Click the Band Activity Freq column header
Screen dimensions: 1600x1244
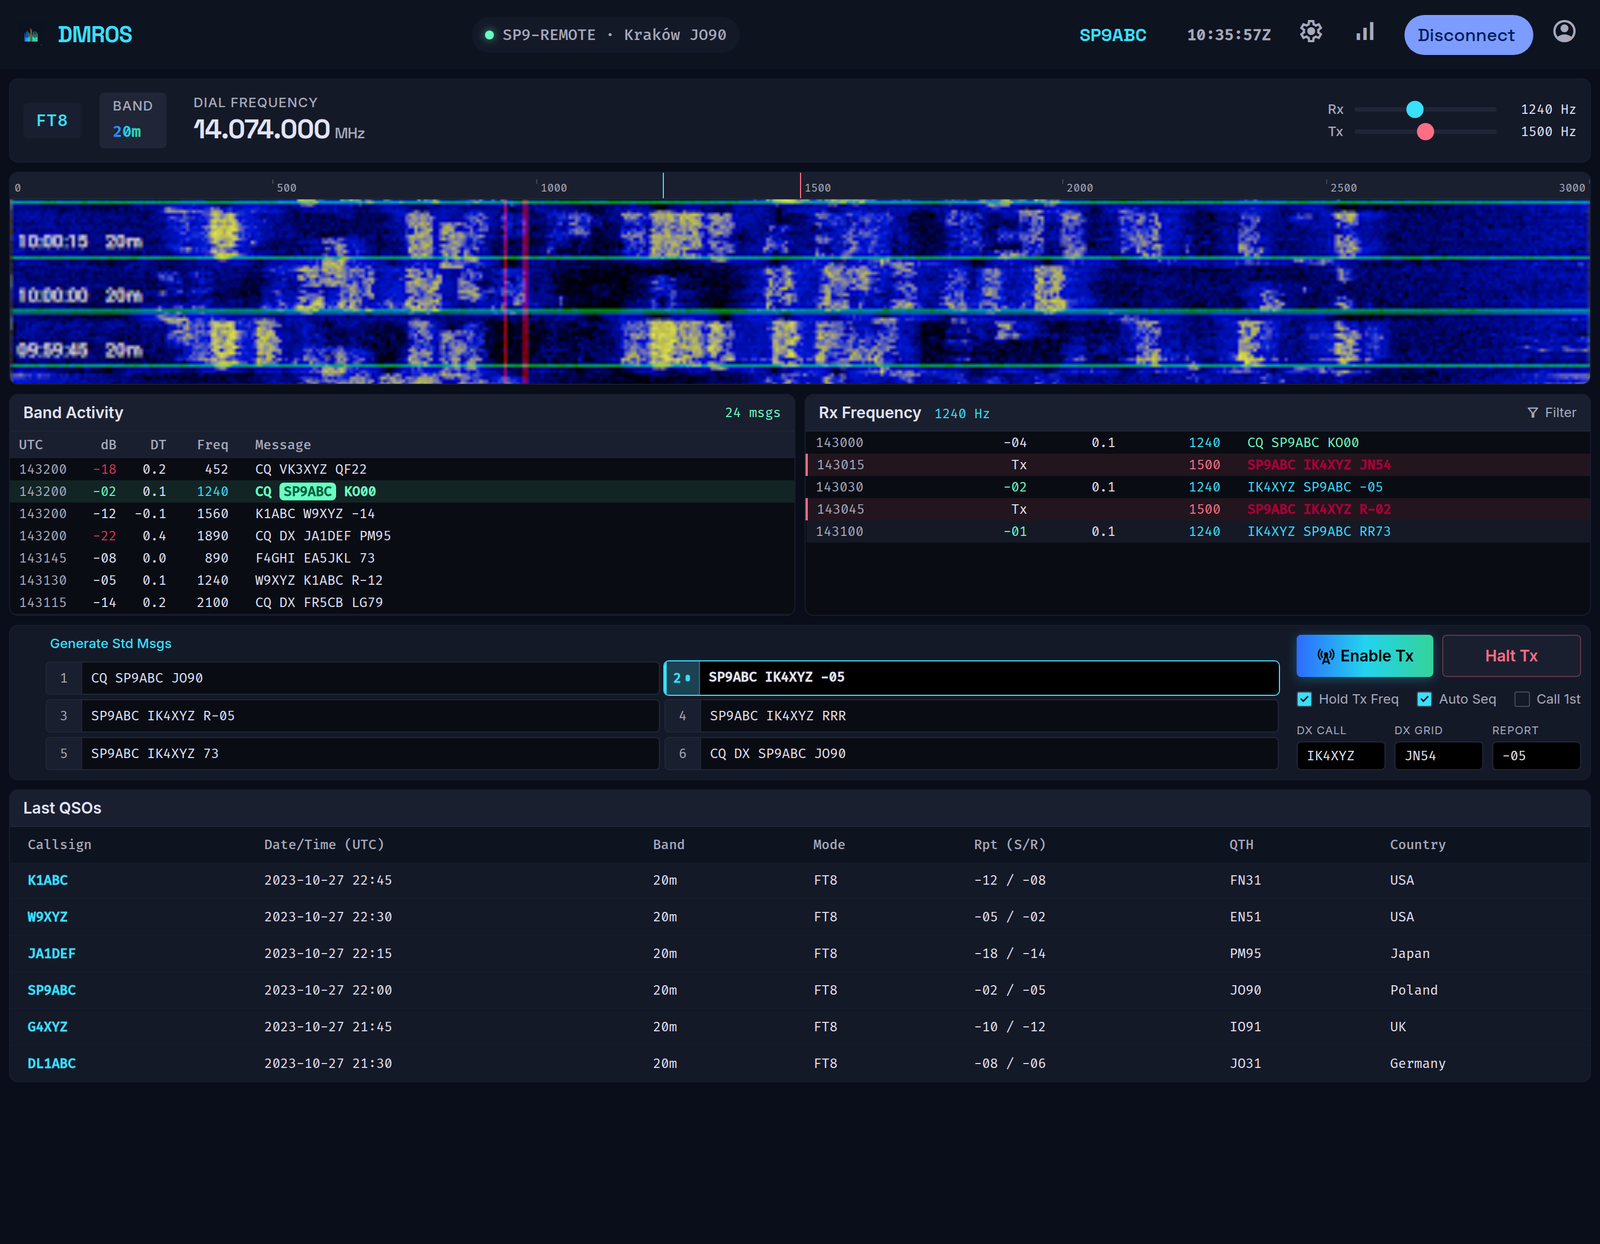(x=212, y=445)
